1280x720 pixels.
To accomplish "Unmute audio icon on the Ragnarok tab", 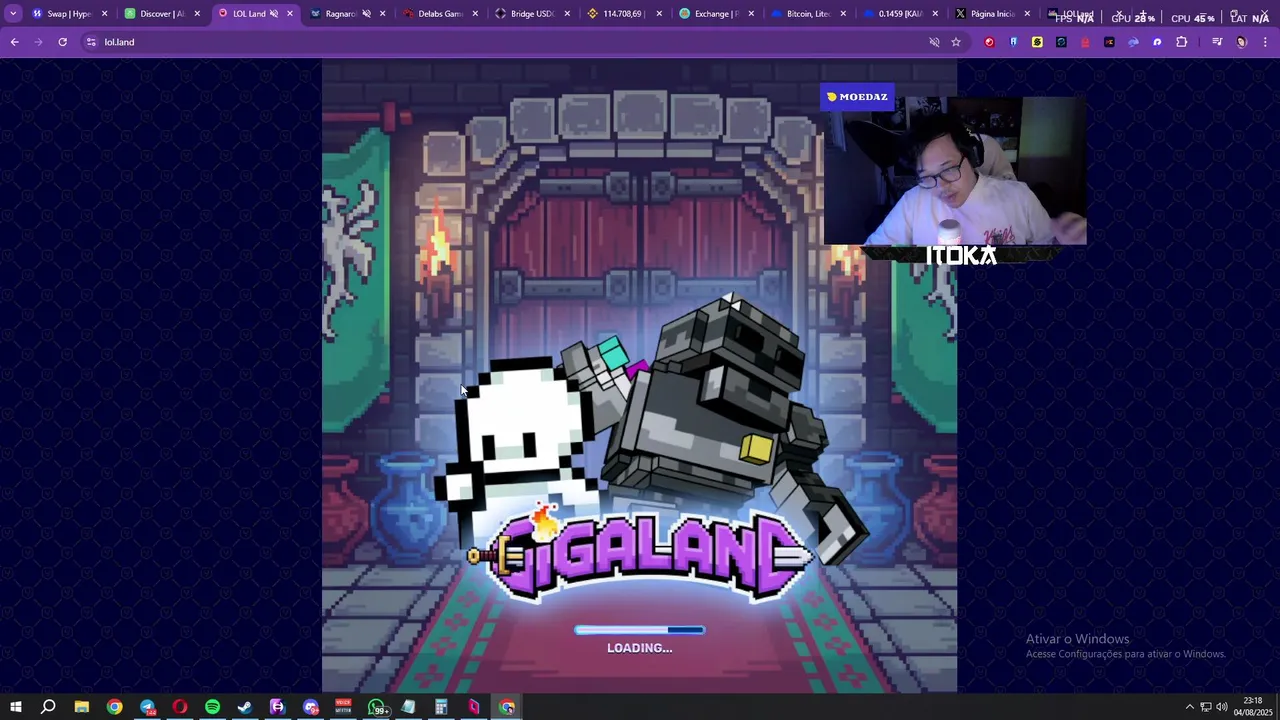I will tap(367, 14).
